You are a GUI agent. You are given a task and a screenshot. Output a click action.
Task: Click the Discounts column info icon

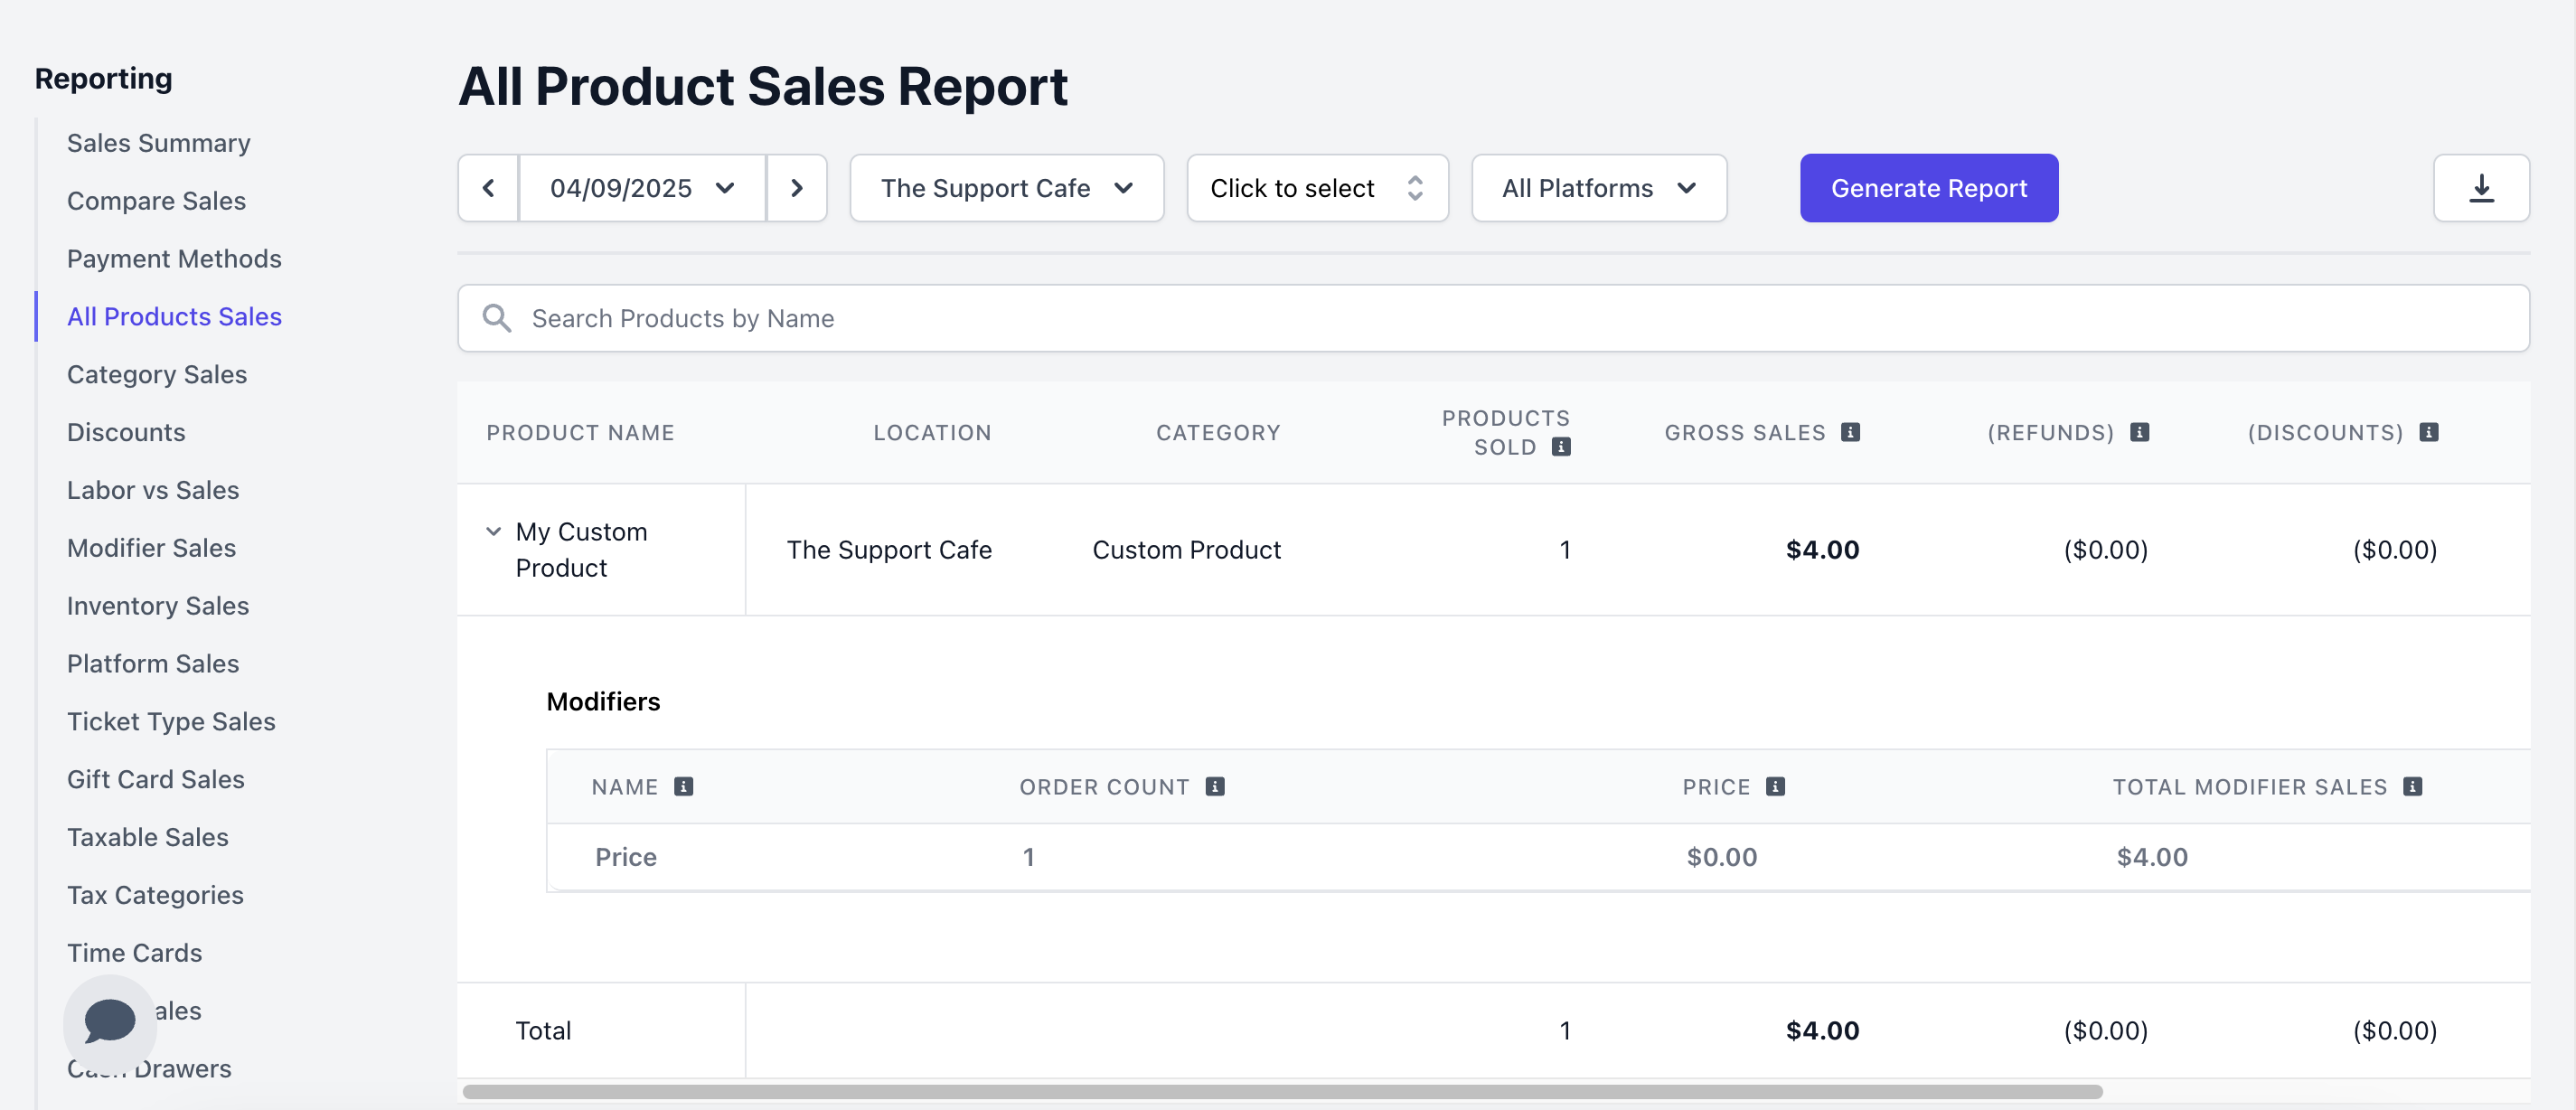click(x=2428, y=432)
